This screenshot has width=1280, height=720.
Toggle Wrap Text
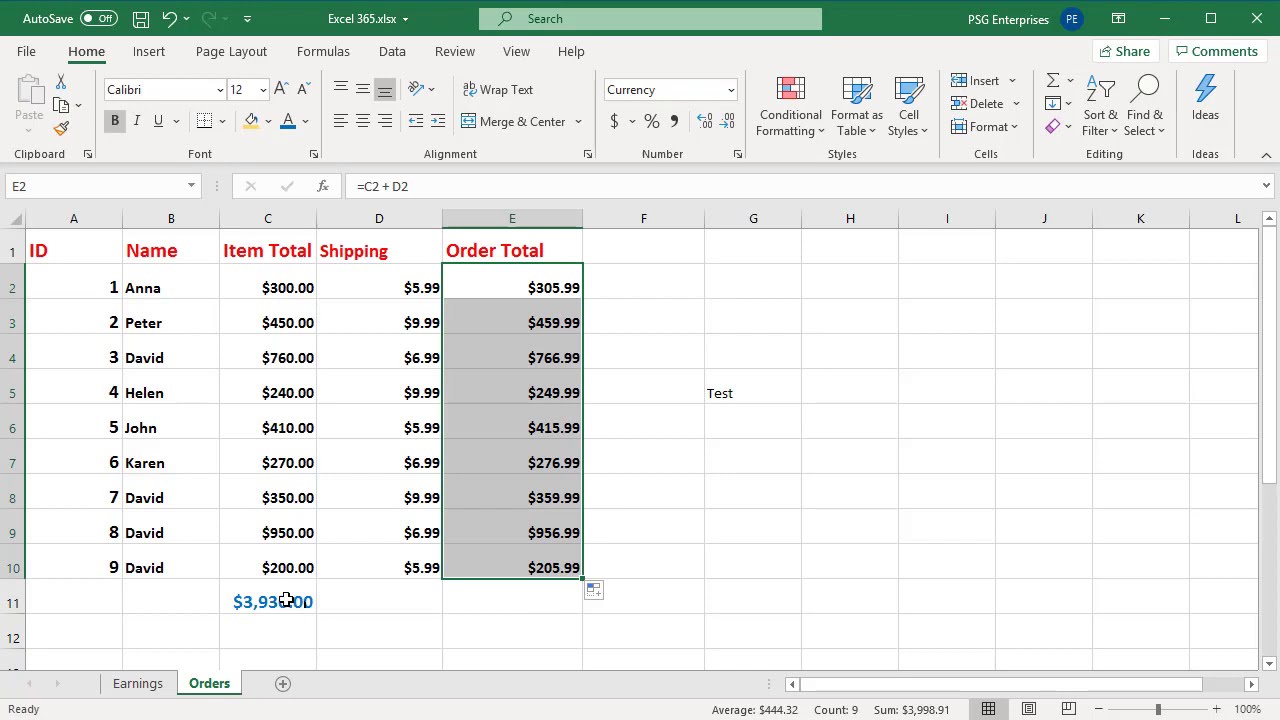(498, 89)
